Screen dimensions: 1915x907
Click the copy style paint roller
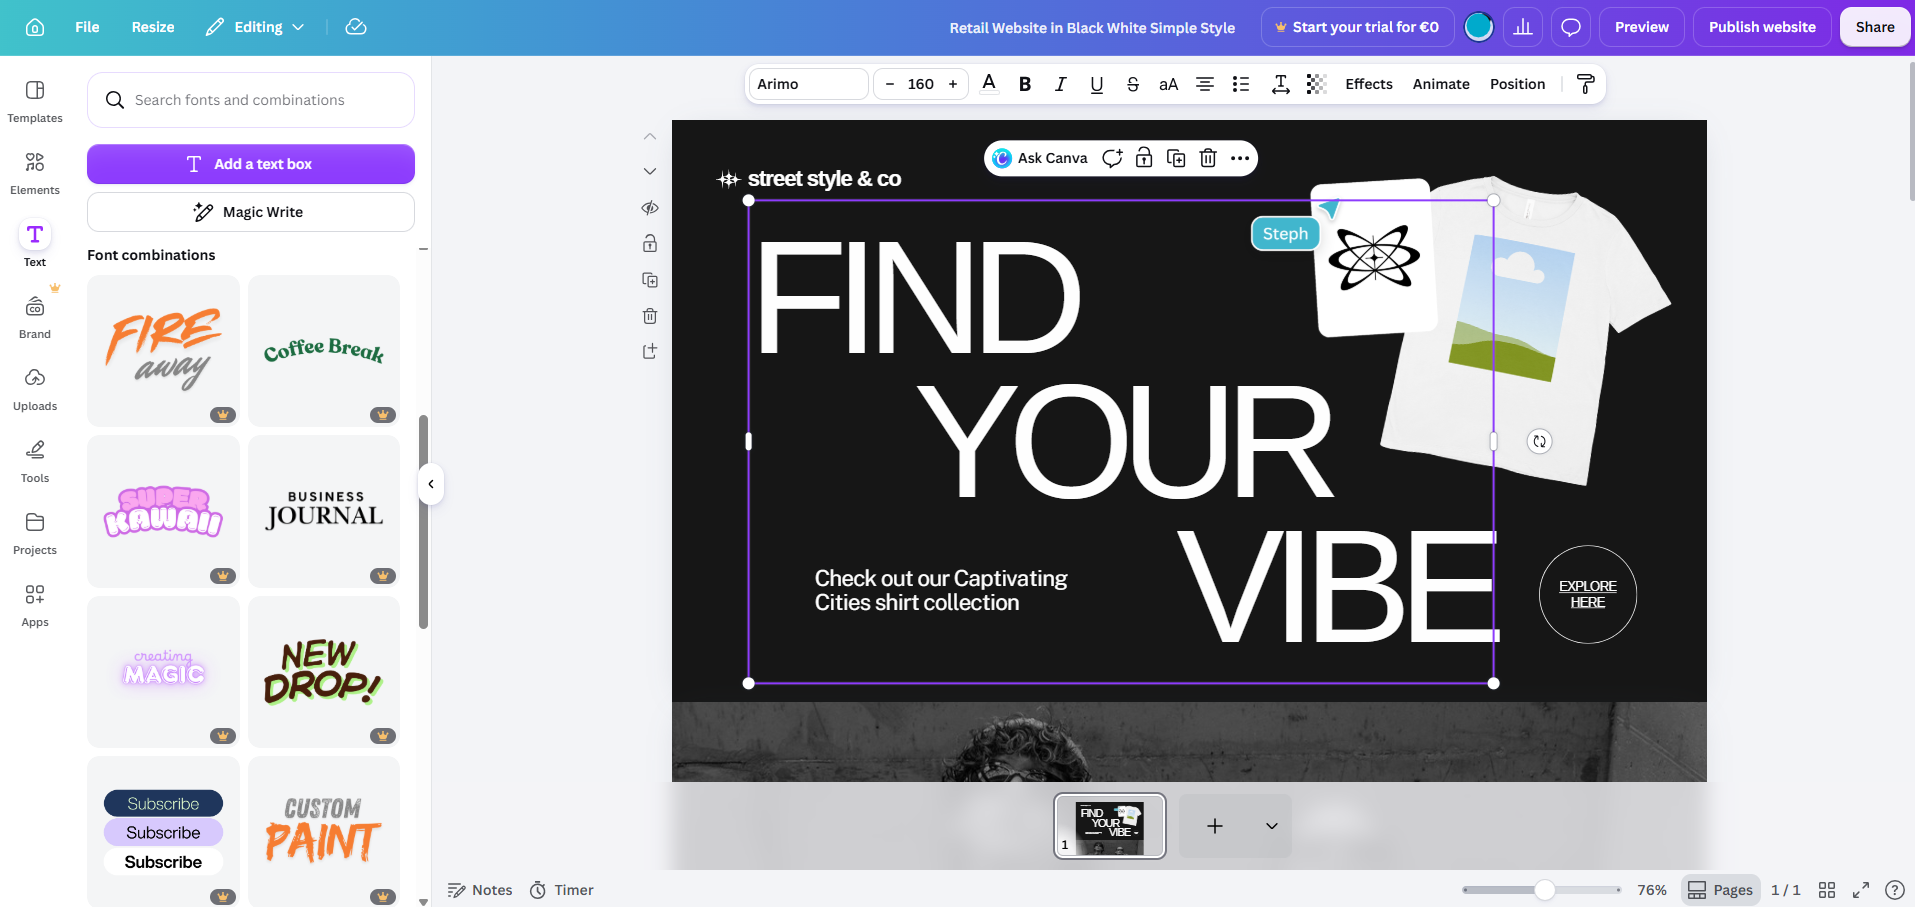pos(1586,84)
